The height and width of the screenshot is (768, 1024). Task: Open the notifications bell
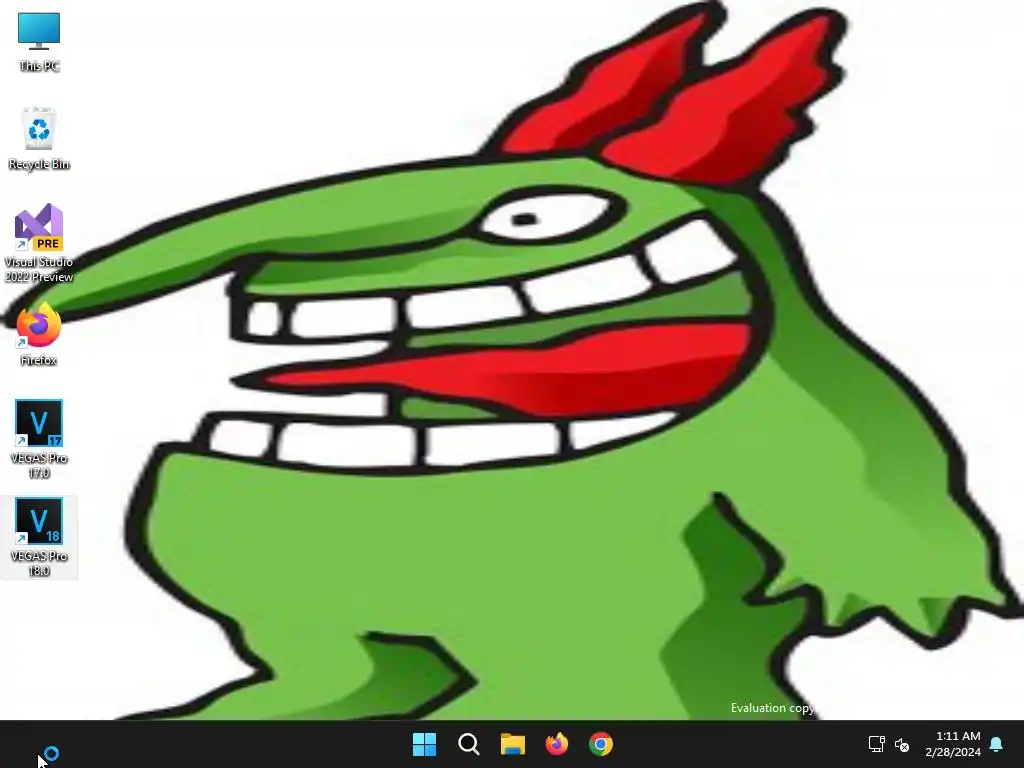coord(997,744)
